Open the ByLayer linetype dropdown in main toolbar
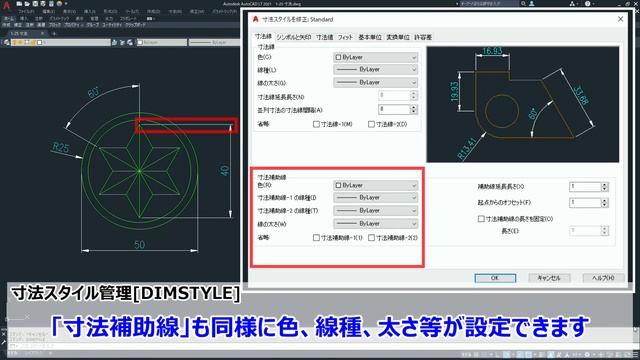The width and height of the screenshot is (640, 360). (214, 42)
